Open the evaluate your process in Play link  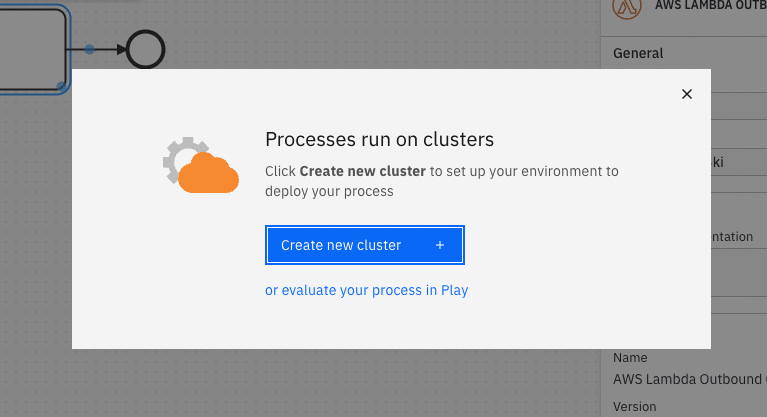[x=366, y=290]
